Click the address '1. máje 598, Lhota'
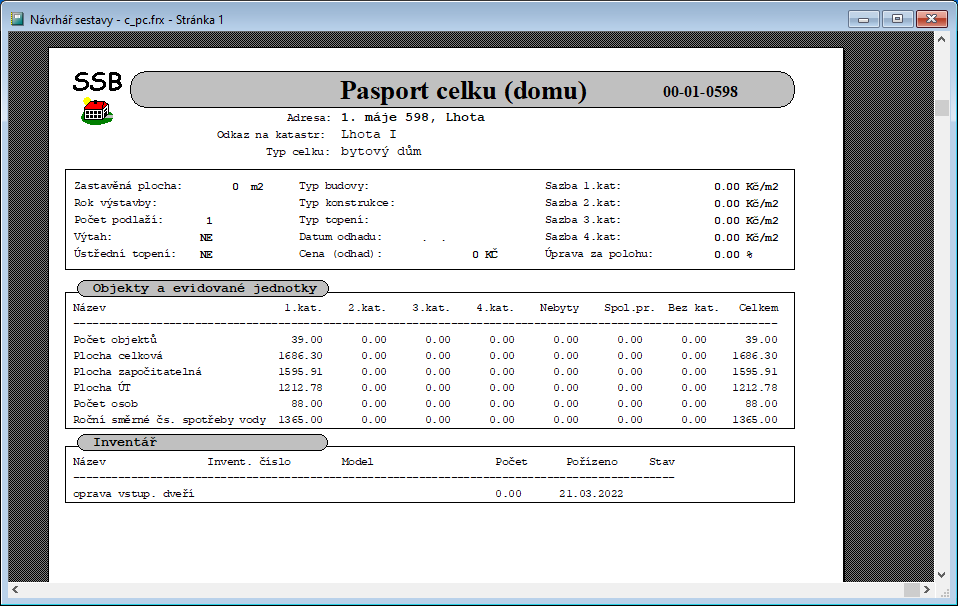This screenshot has width=958, height=606. [x=412, y=117]
